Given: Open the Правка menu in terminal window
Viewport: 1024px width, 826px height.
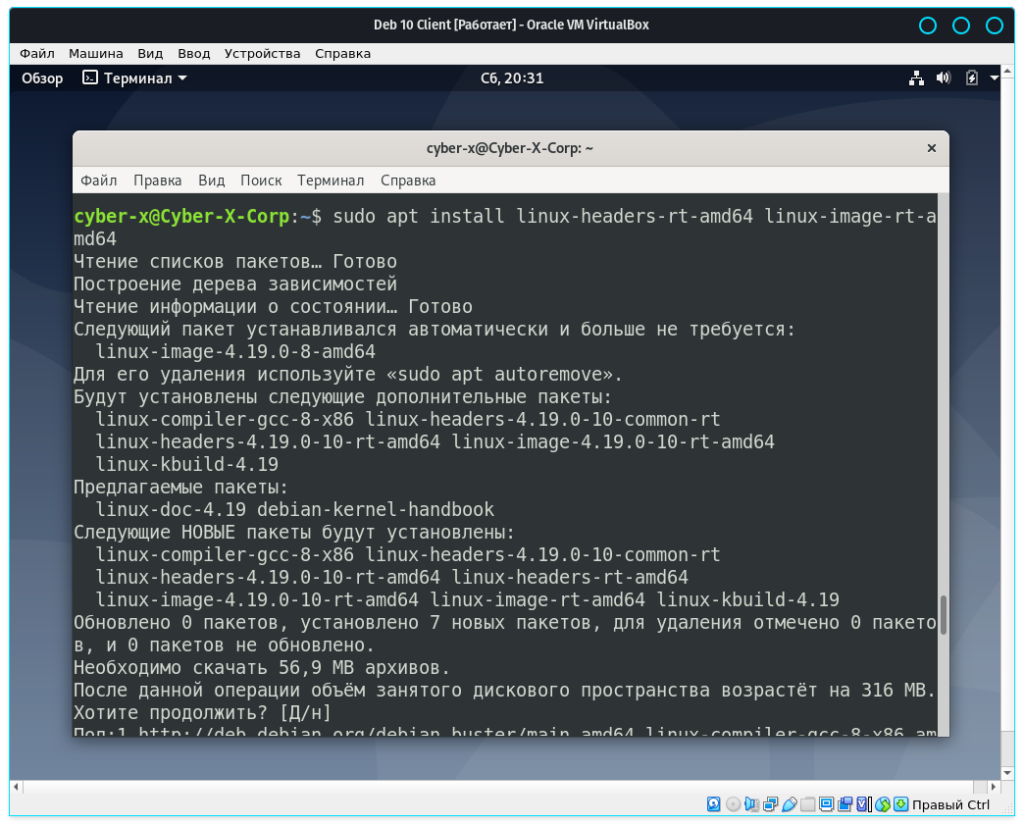Looking at the screenshot, I should [157, 180].
